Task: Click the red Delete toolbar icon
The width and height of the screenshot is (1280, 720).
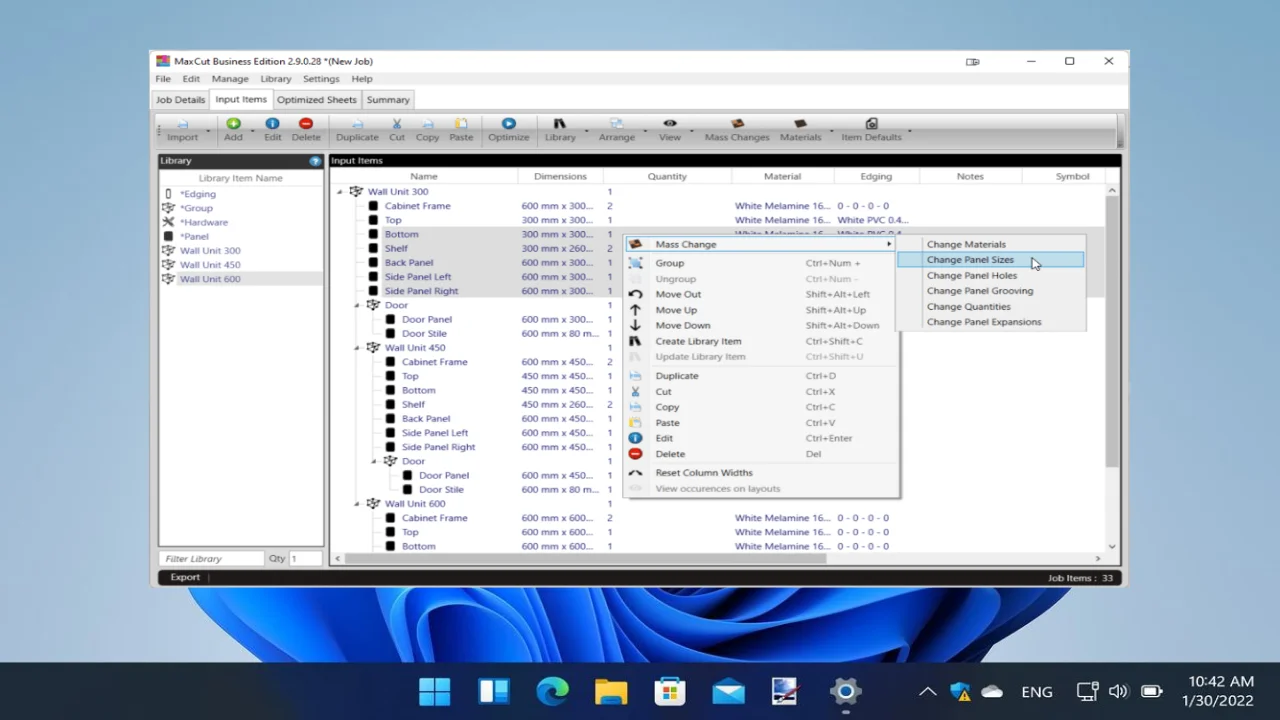Action: pyautogui.click(x=306, y=124)
